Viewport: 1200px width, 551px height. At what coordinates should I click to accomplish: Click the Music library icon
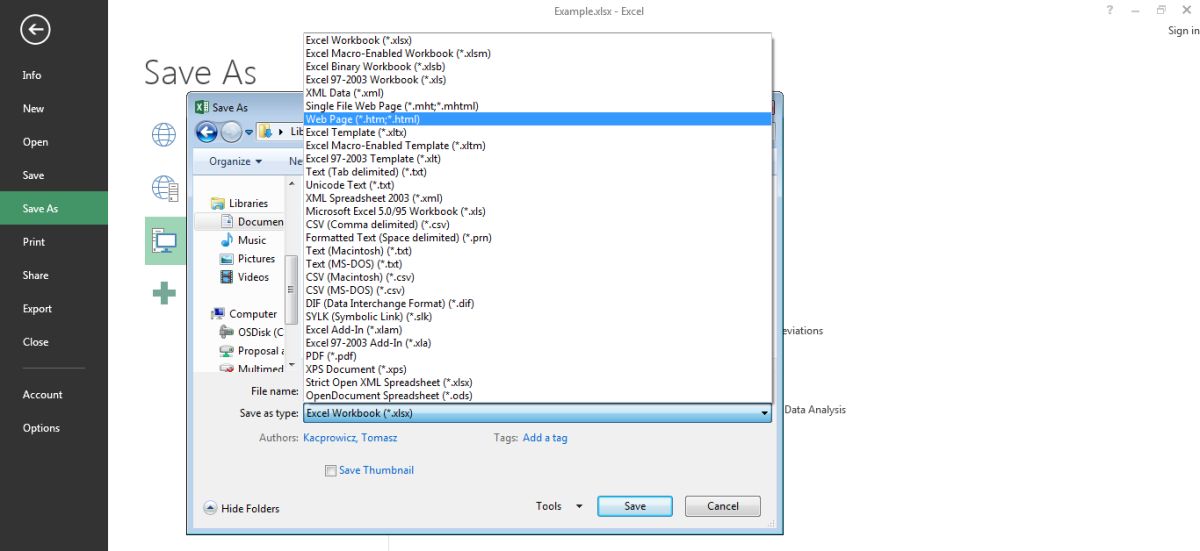tap(227, 240)
